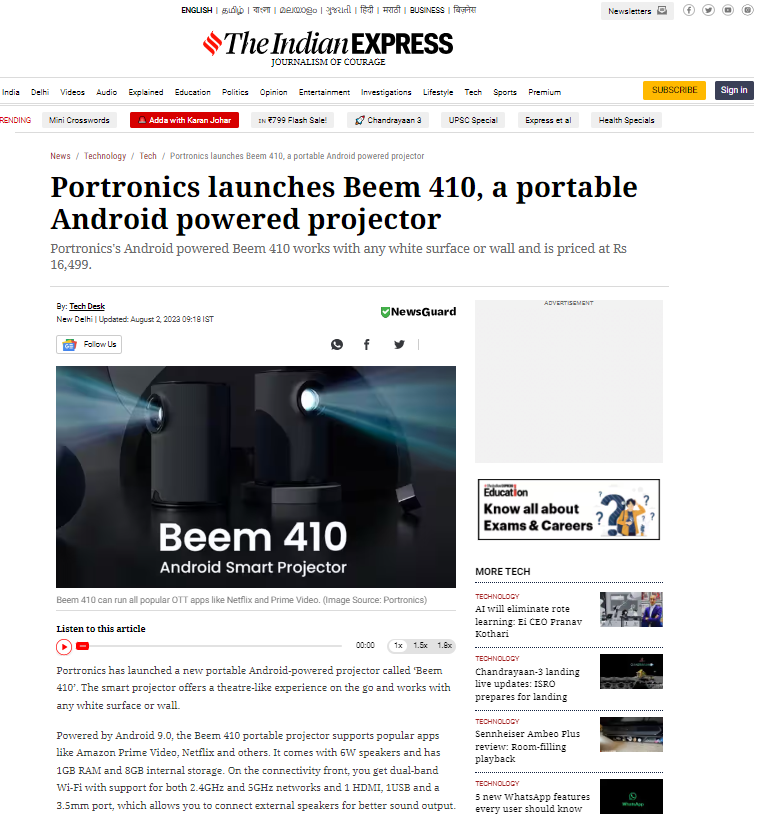Share the article via the Twitter icon
The image size is (763, 827).
point(399,344)
